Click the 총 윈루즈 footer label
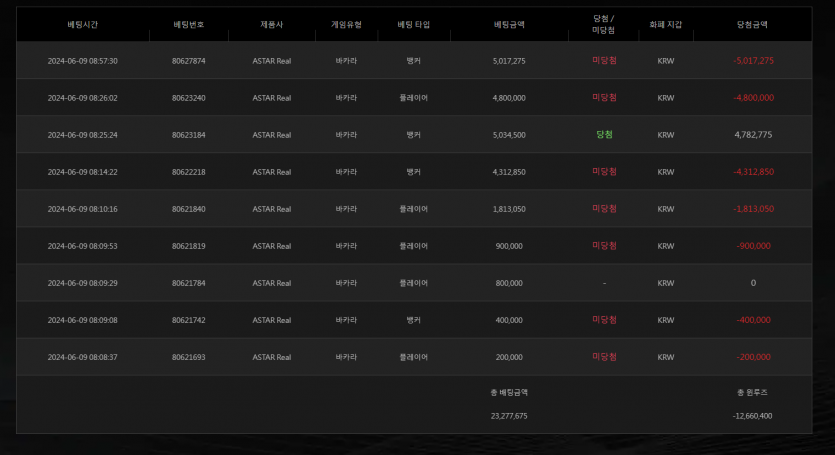The width and height of the screenshot is (835, 455). point(752,393)
